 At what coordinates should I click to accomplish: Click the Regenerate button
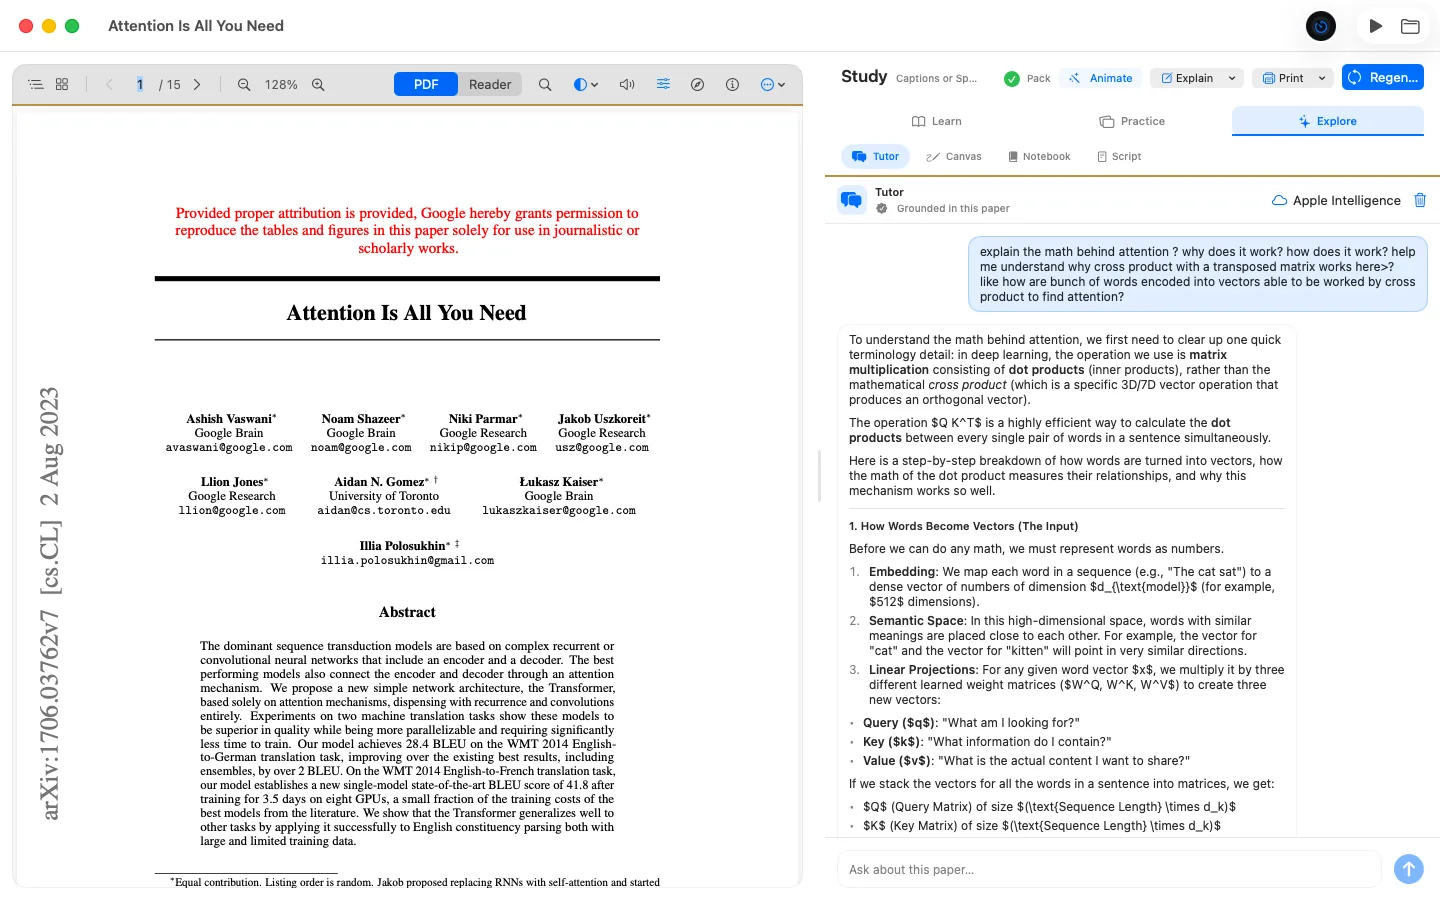coord(1383,78)
